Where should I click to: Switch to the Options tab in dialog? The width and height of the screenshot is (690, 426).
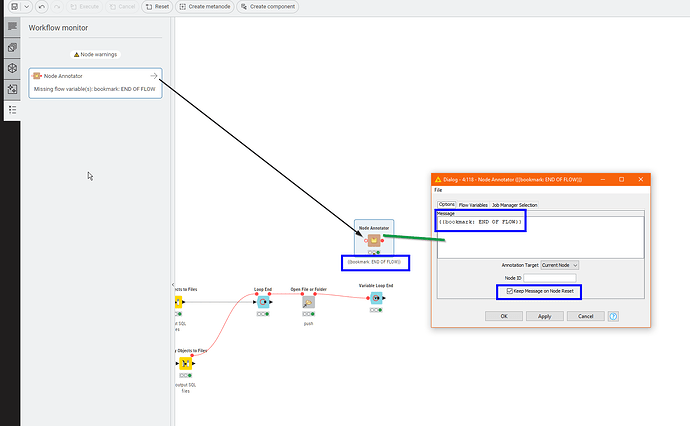tap(447, 205)
